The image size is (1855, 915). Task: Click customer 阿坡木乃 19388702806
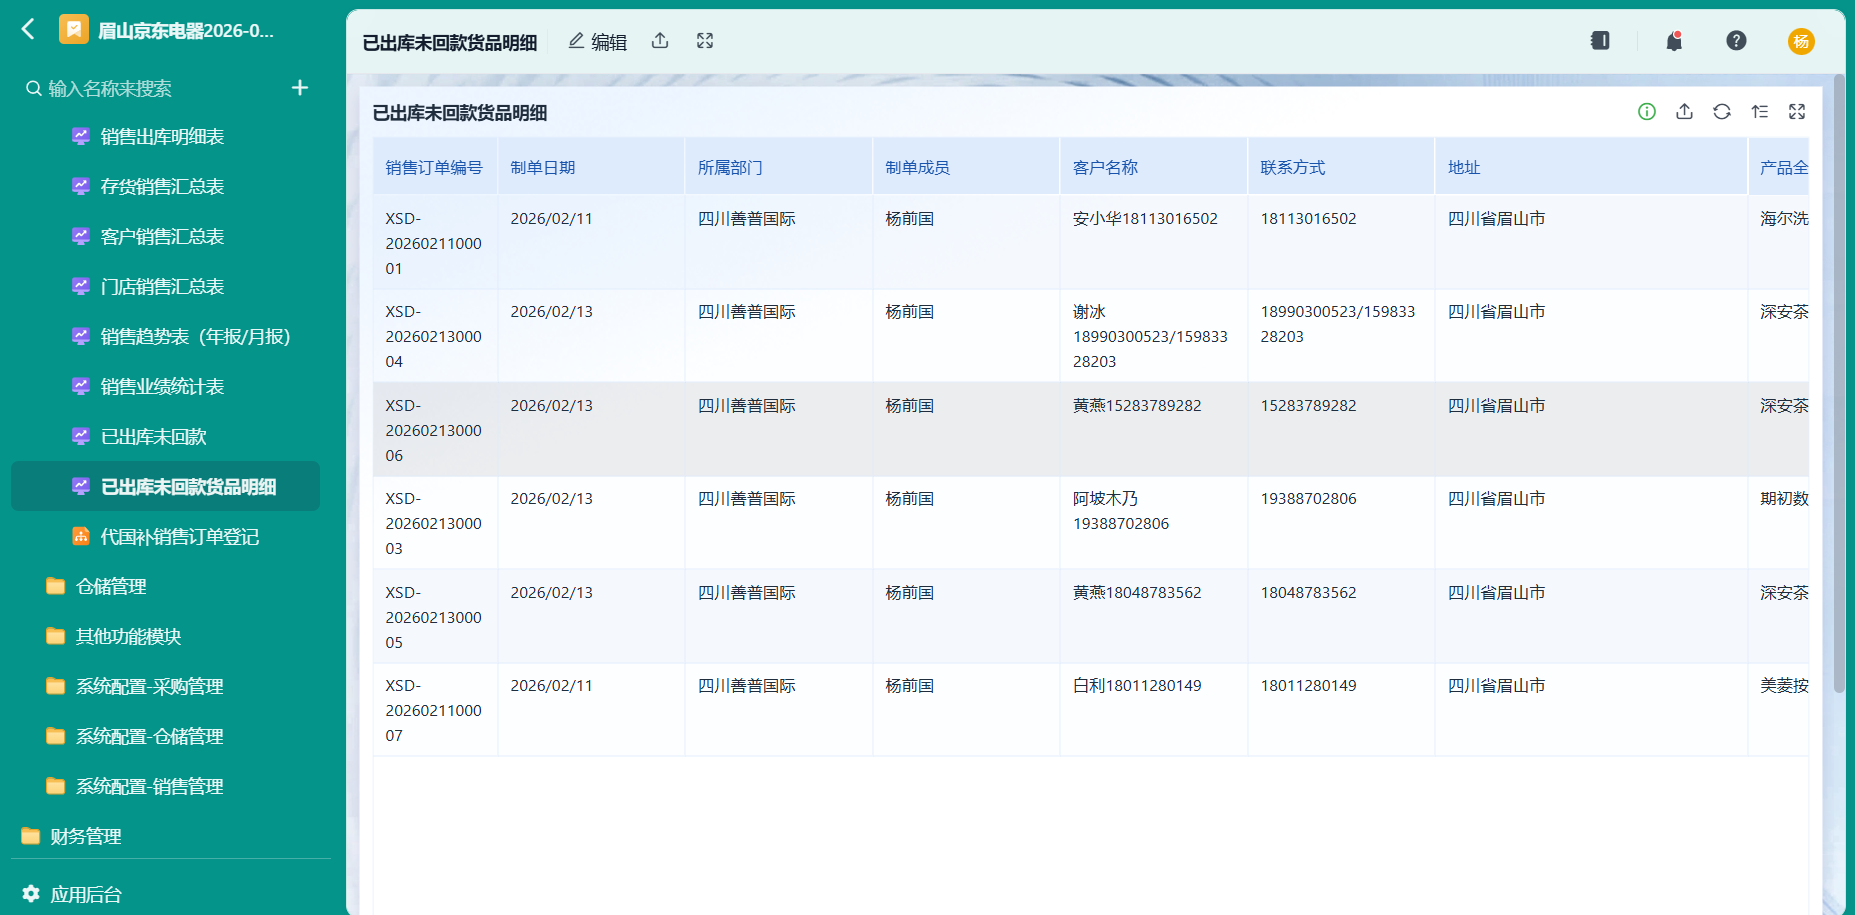1121,511
